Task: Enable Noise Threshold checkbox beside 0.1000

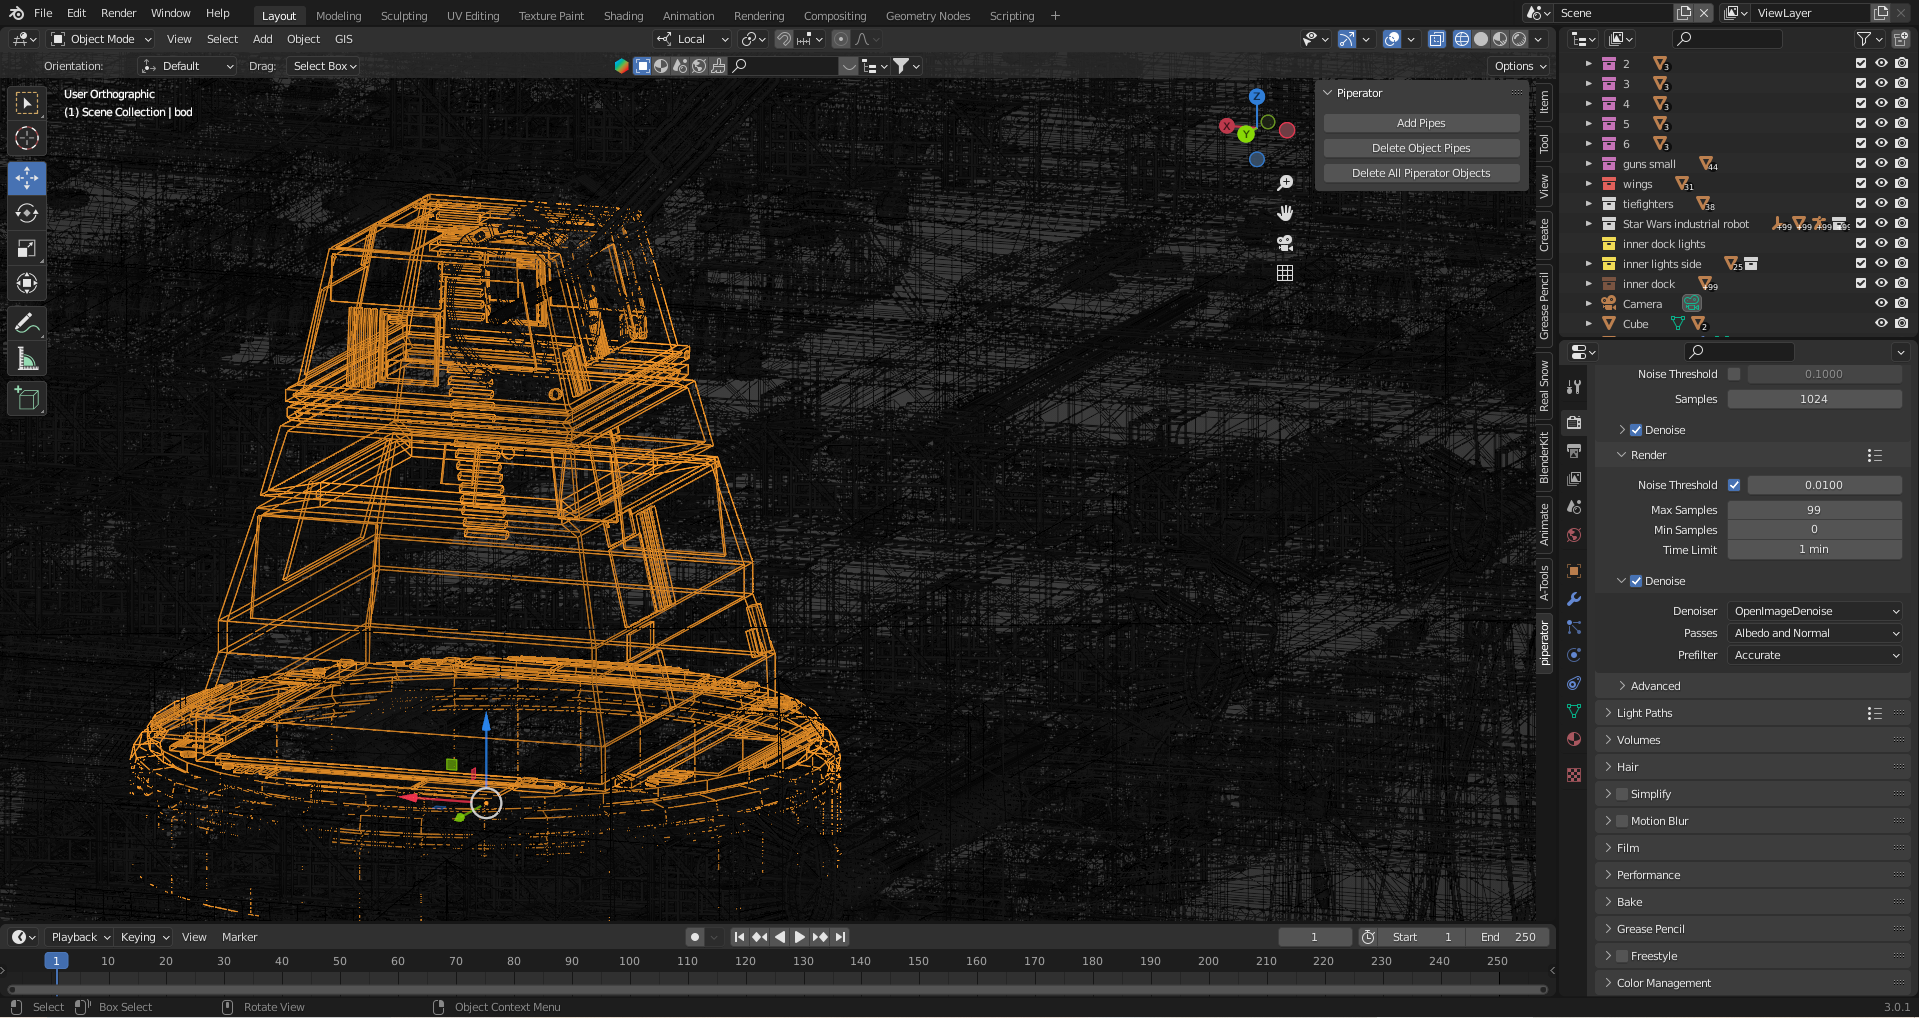Action: point(1734,374)
